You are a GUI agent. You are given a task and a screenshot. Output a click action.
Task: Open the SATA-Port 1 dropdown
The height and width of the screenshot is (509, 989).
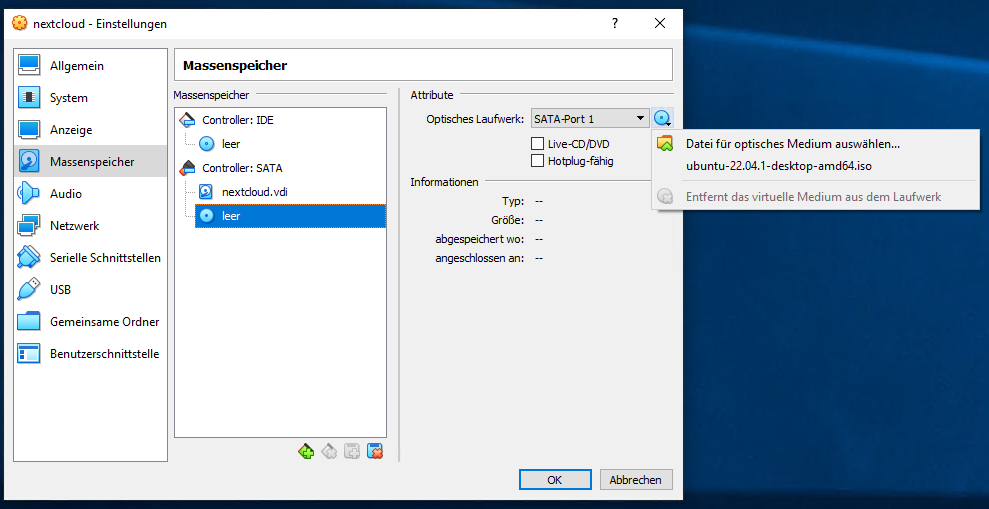coord(590,118)
